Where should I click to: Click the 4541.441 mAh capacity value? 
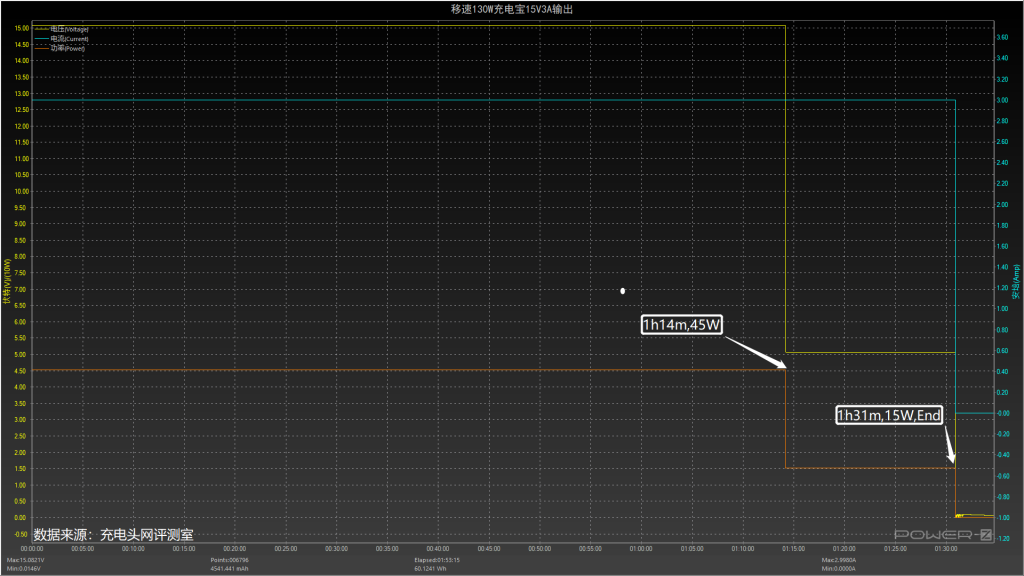click(x=229, y=569)
